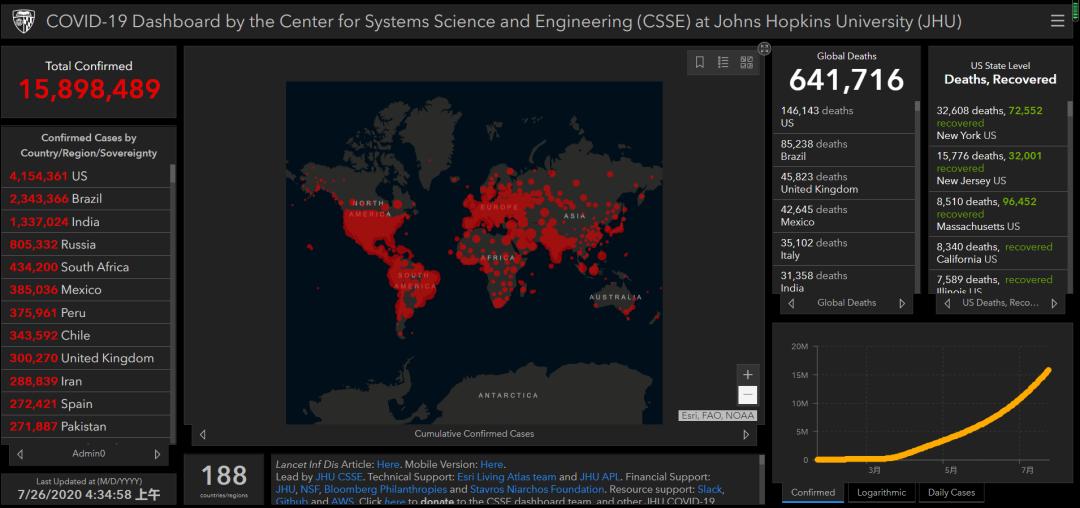
Task: Switch chart to Logarithmic tab
Action: click(x=881, y=493)
